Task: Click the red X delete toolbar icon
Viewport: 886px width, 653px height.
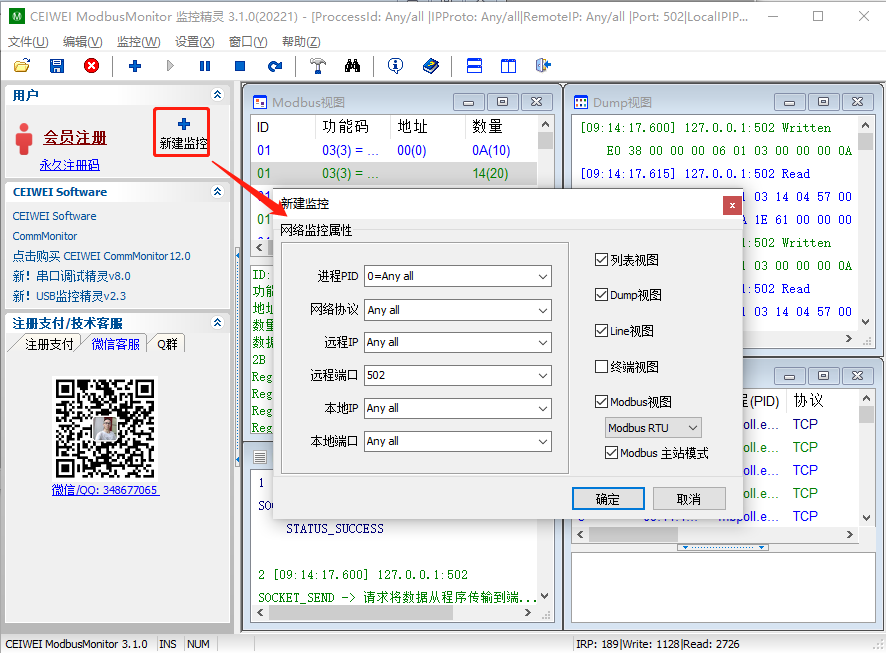Action: [91, 66]
